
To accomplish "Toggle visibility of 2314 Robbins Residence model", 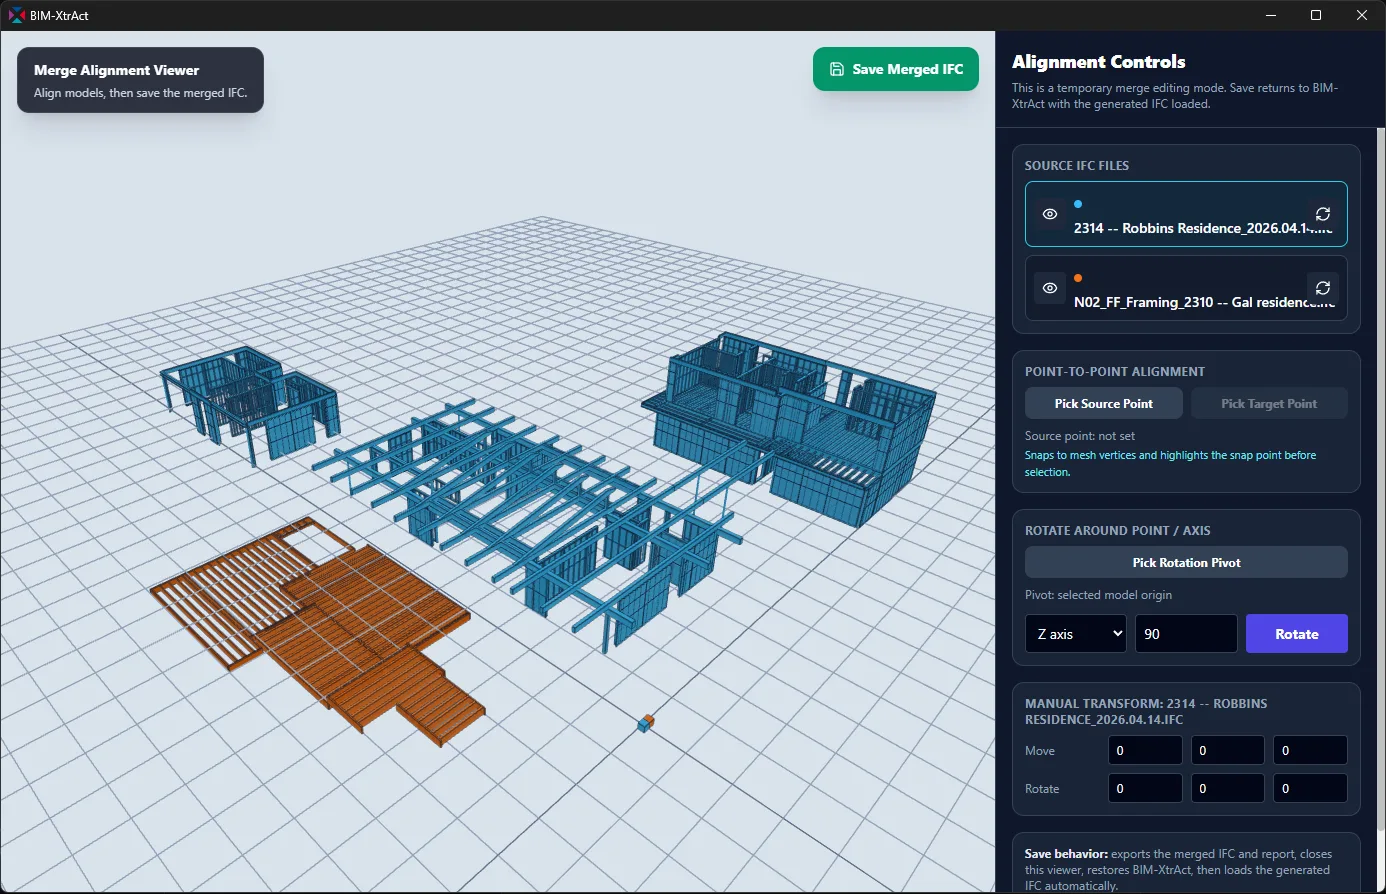I will (x=1050, y=214).
